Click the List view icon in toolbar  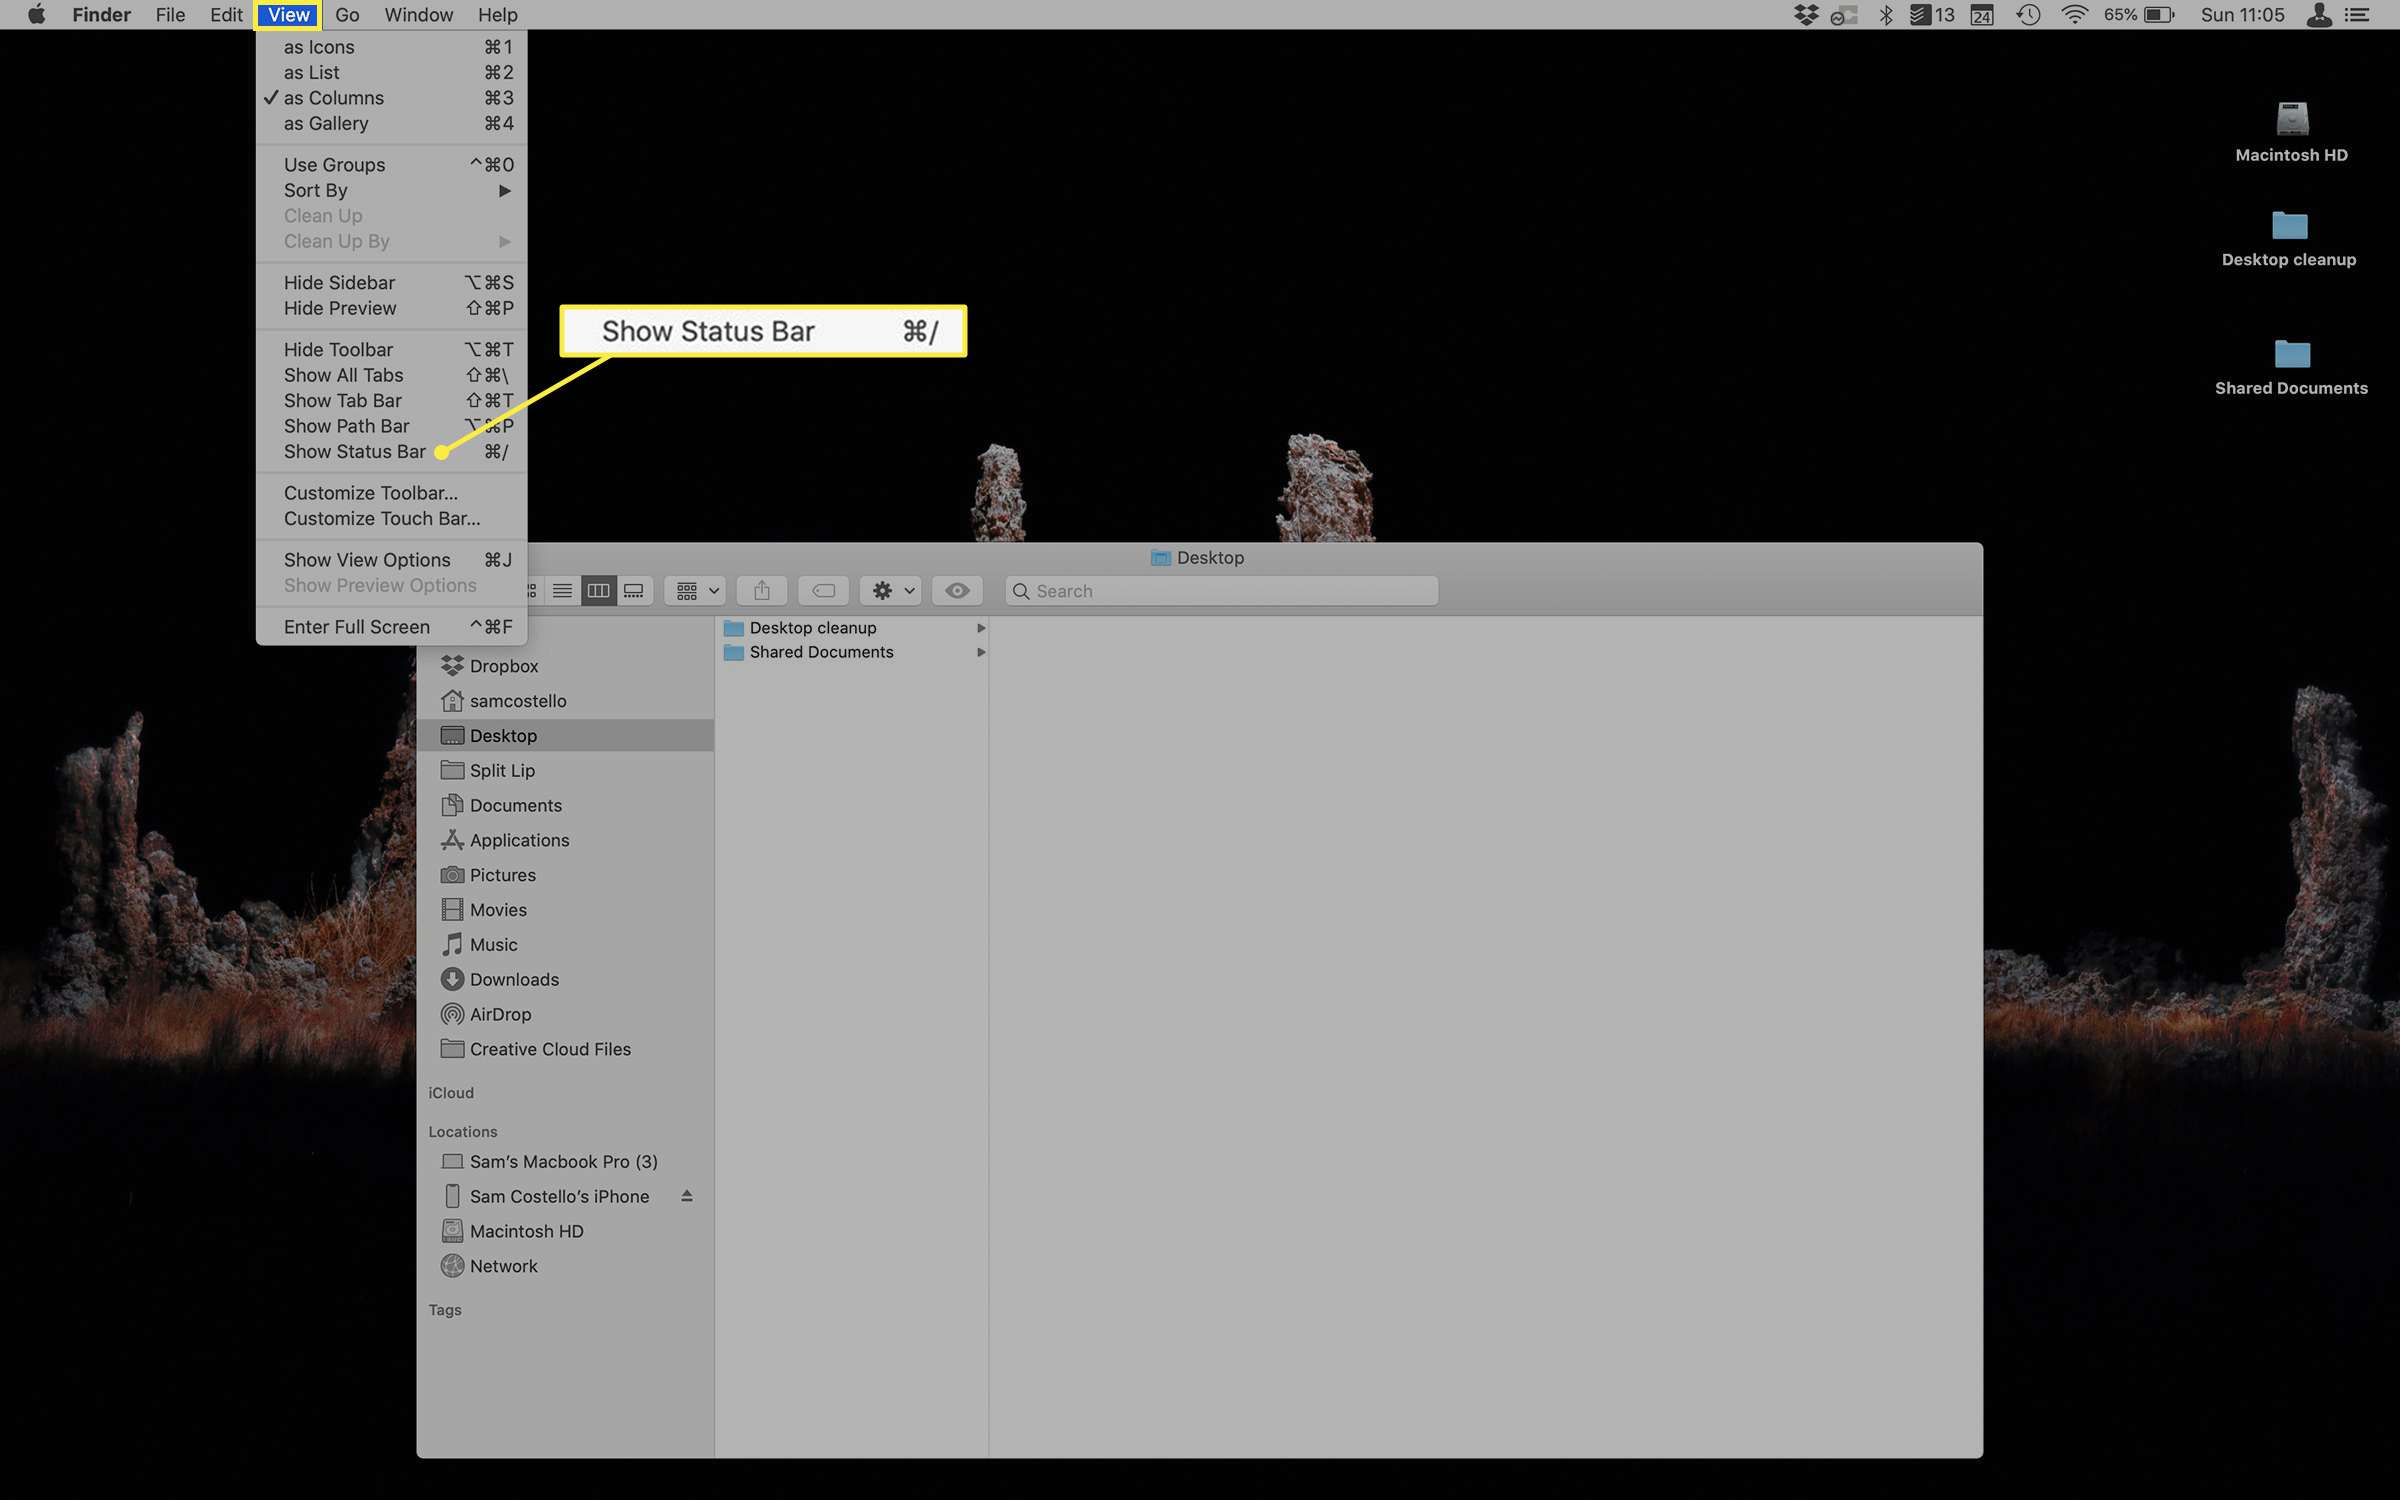tap(562, 591)
